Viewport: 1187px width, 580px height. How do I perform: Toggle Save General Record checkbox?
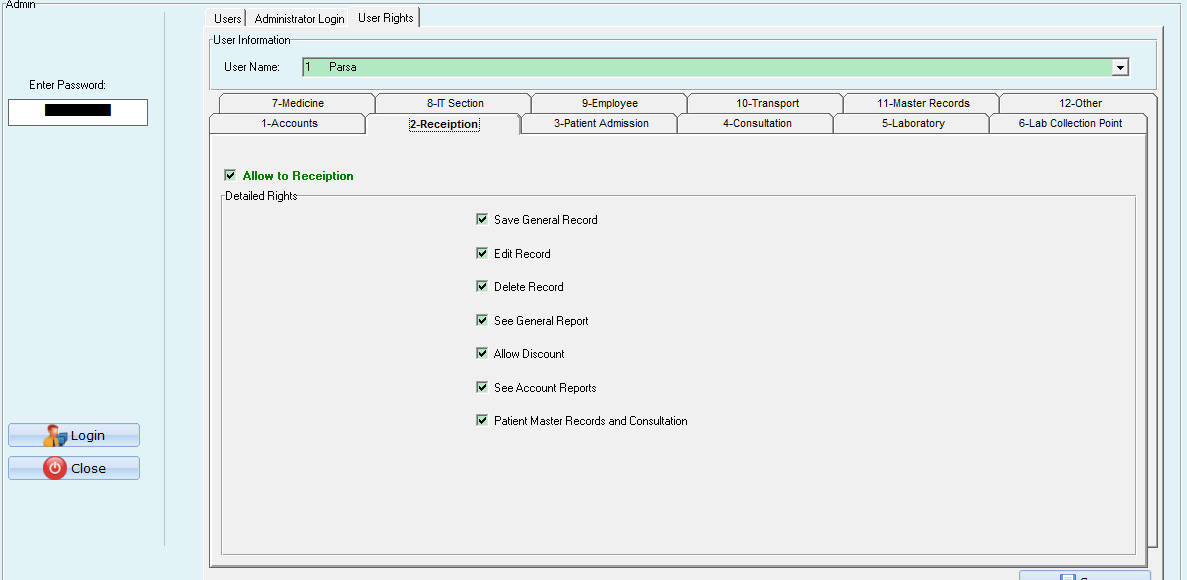tap(481, 220)
